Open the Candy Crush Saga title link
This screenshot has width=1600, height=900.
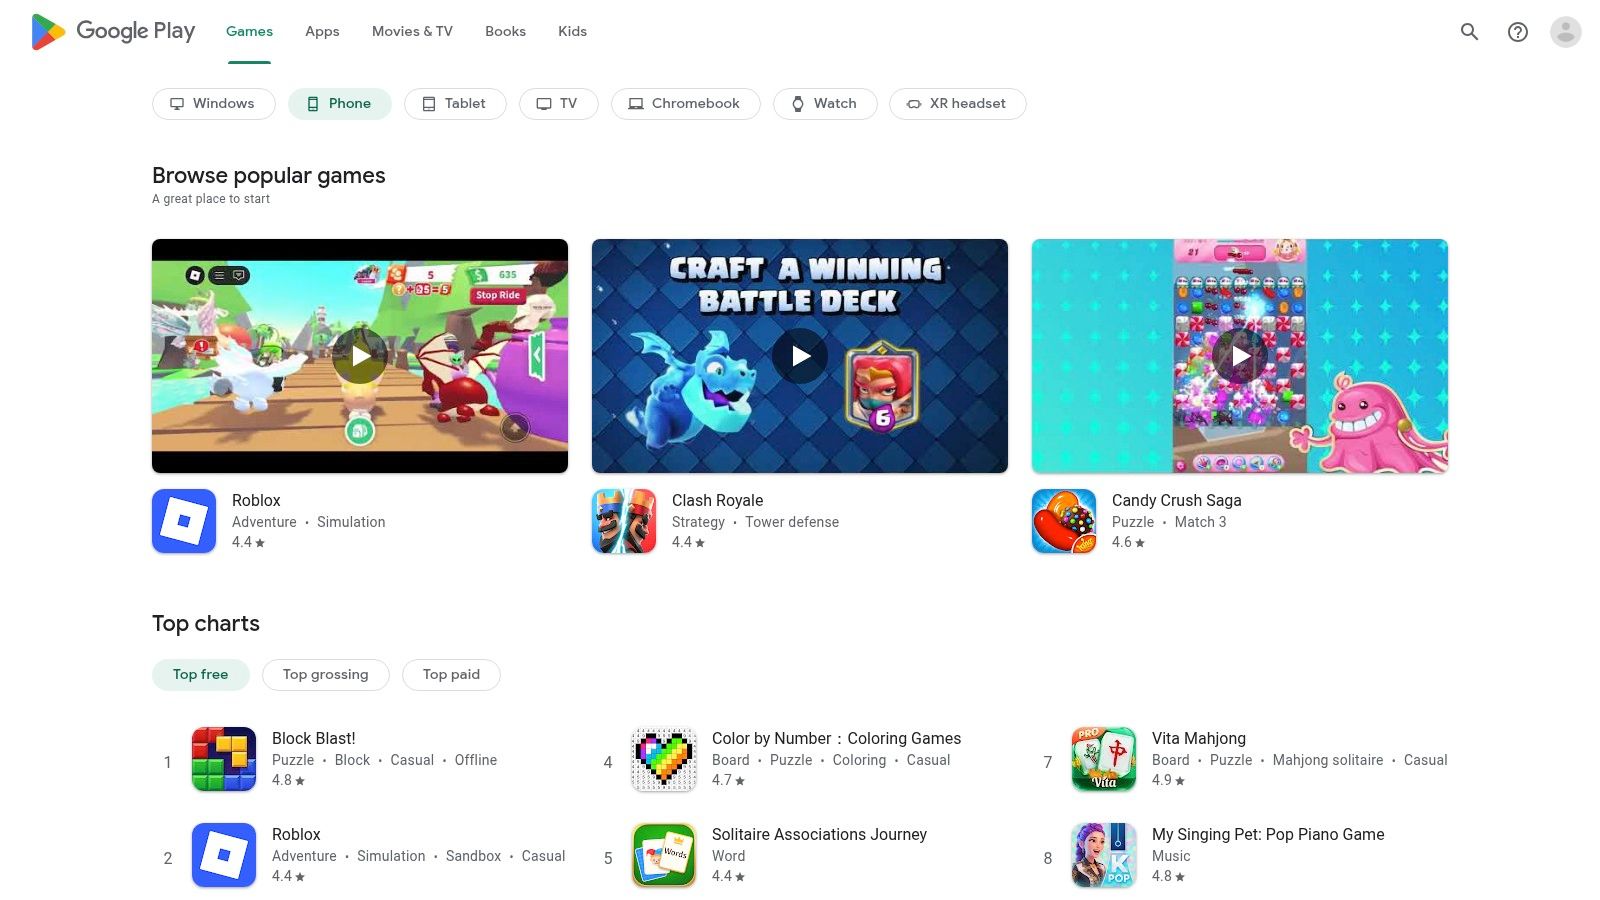point(1177,501)
